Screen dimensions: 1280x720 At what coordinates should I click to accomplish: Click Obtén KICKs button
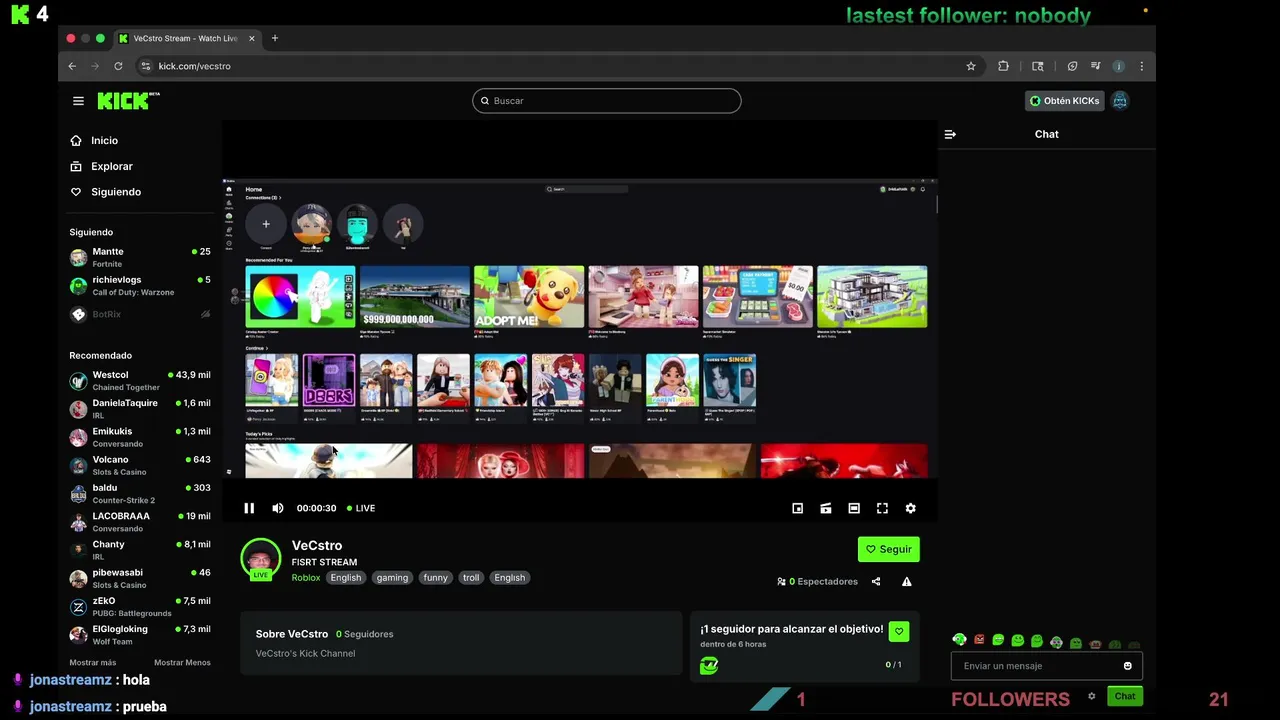point(1065,101)
